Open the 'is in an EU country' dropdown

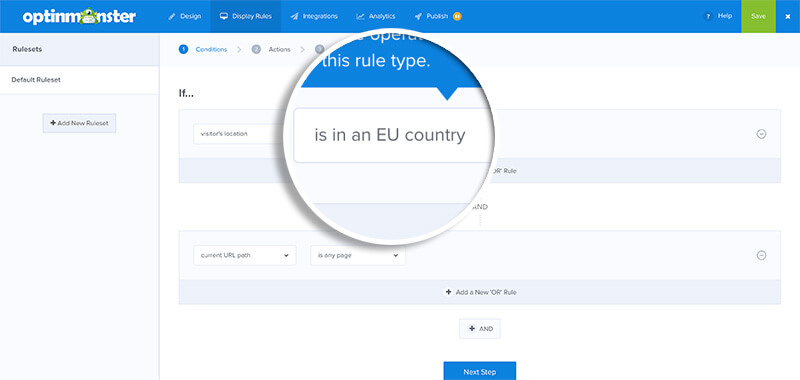[393, 135]
